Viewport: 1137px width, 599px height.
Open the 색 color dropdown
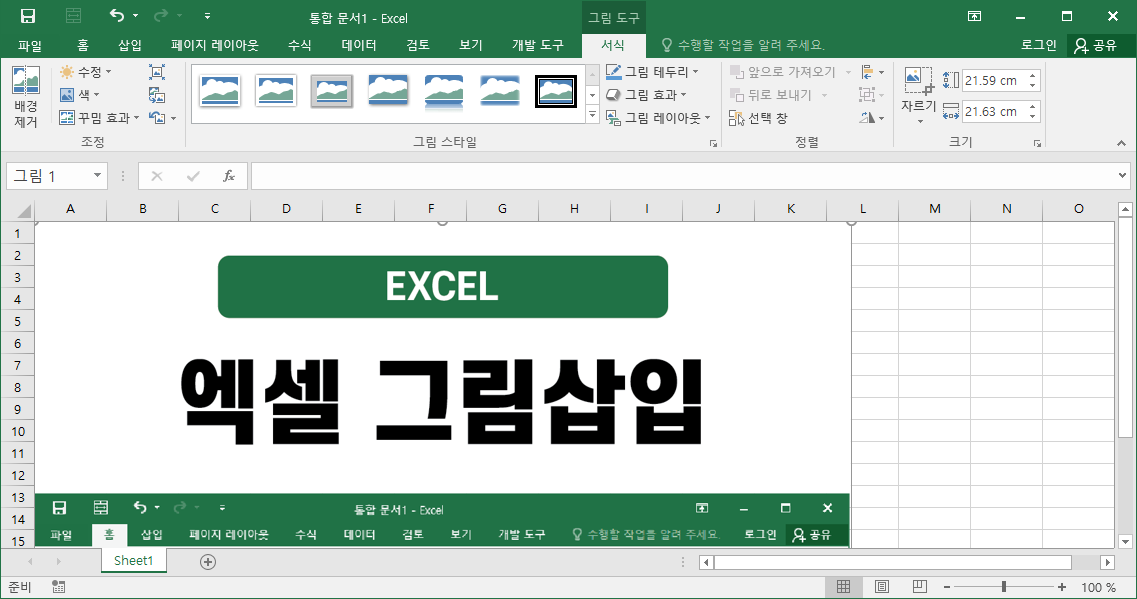79,94
